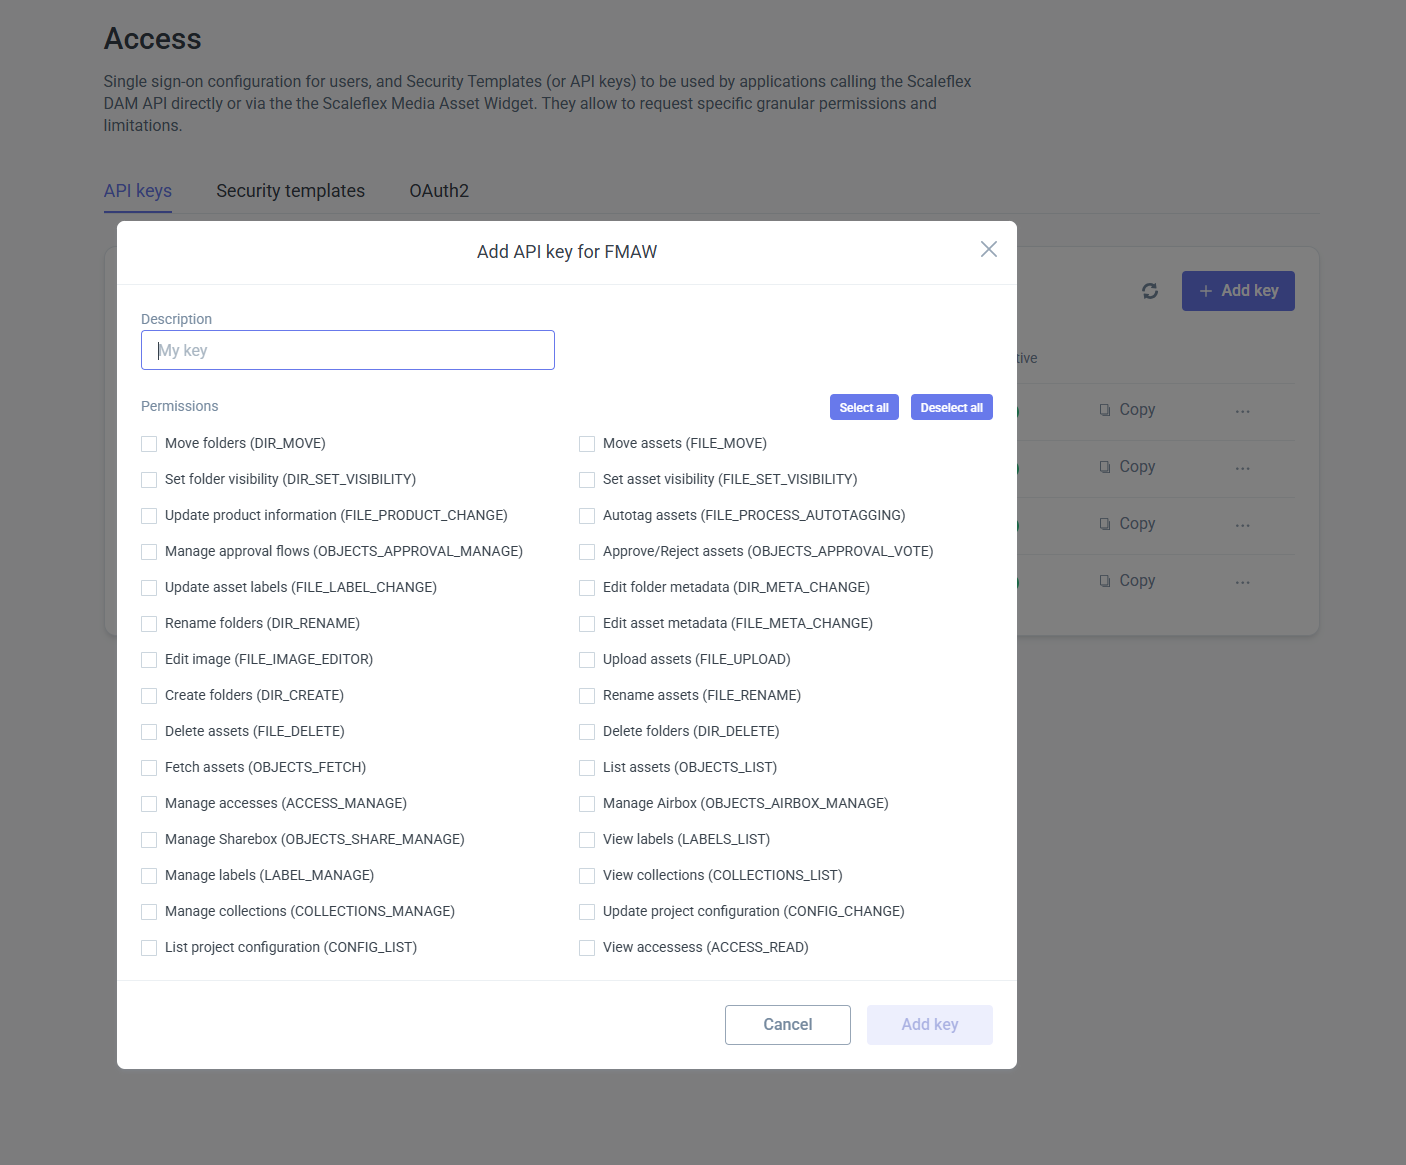The width and height of the screenshot is (1406, 1165).
Task: Click the refresh icon beside Add key
Action: [x=1150, y=291]
